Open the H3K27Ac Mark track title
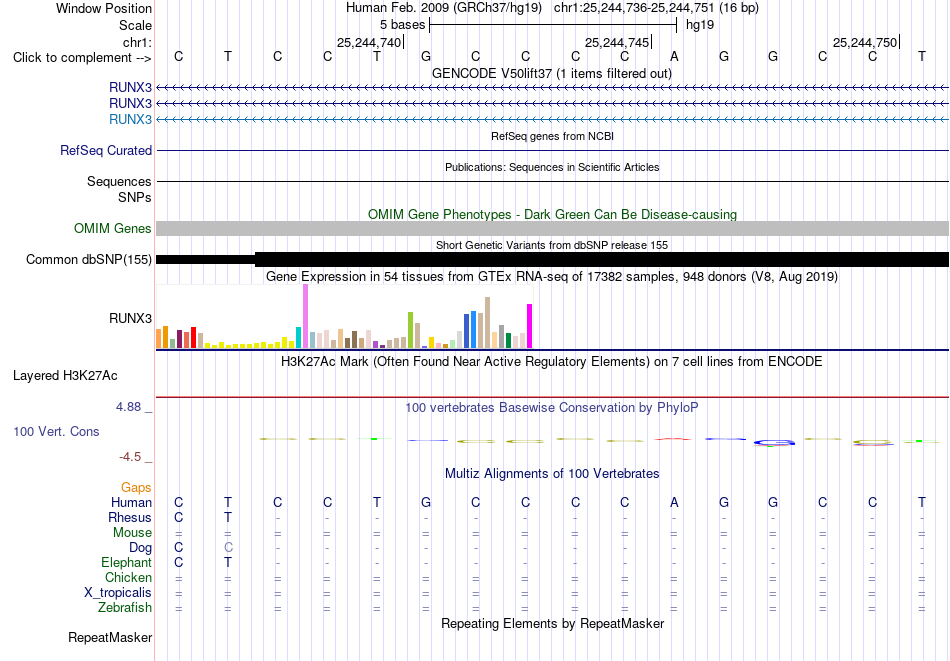 (x=552, y=362)
